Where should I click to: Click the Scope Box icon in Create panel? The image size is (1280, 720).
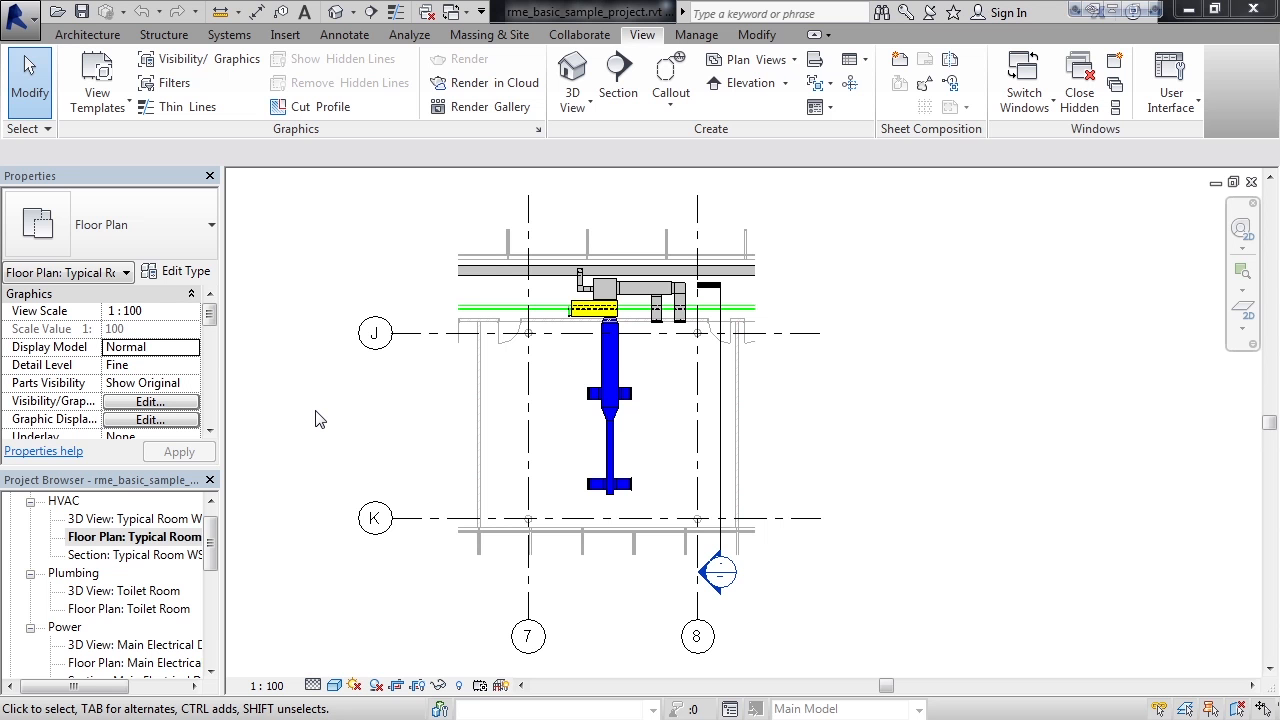point(849,83)
